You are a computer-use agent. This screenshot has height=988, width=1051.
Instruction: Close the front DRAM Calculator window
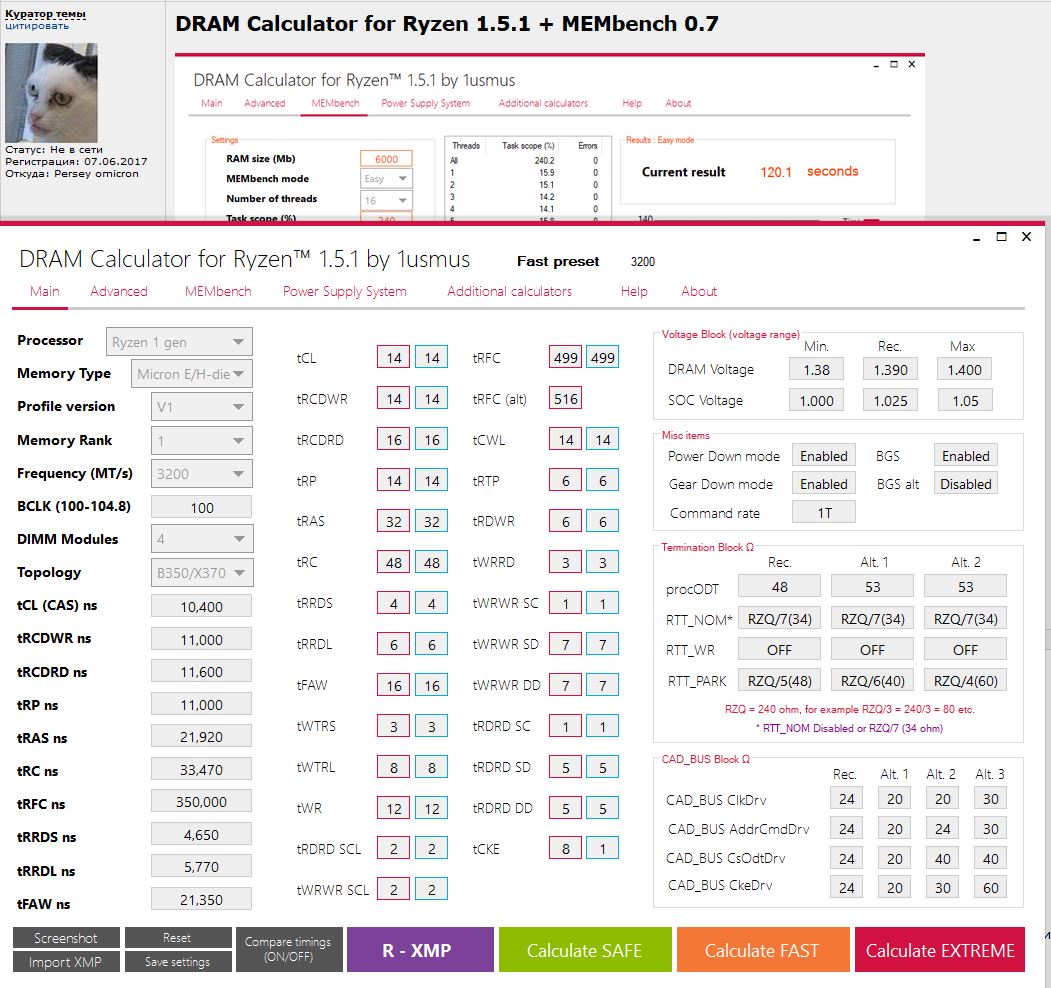tap(1026, 237)
